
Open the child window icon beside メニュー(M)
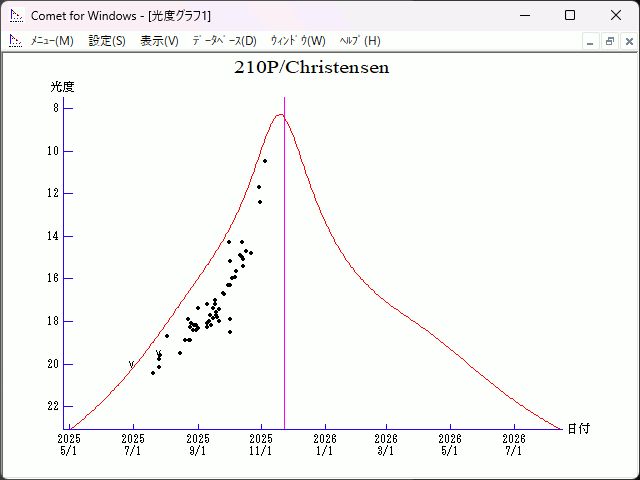click(15, 41)
